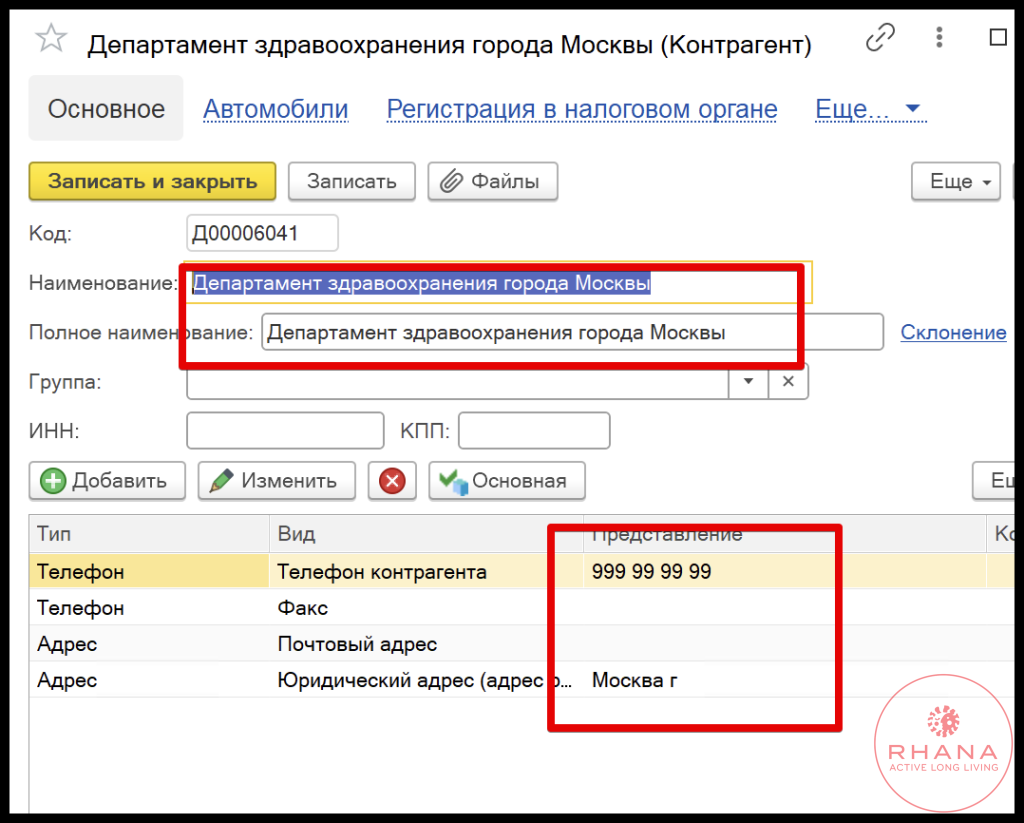Sort by the Тип column header
Screen dimensions: 1024x823
click(x=149, y=534)
